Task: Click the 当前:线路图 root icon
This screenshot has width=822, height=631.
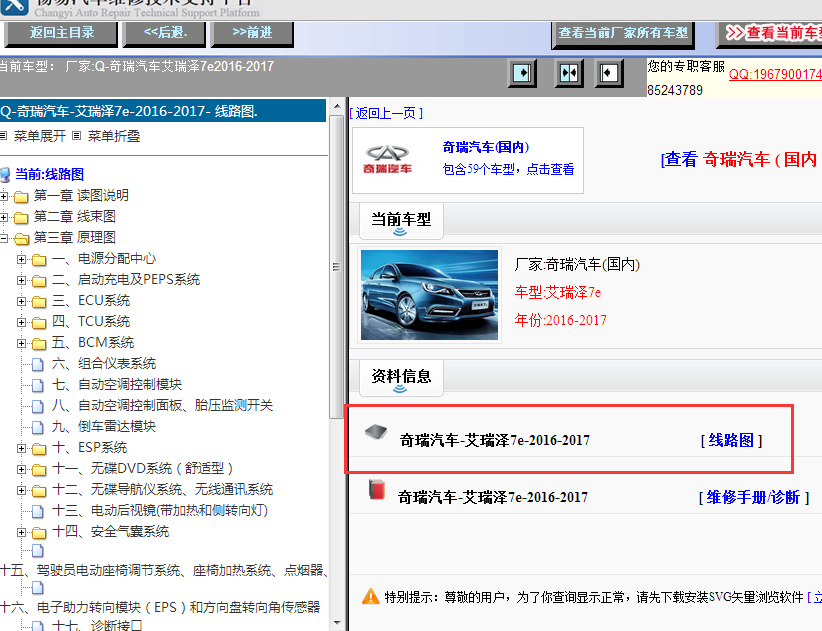Action: coord(5,175)
